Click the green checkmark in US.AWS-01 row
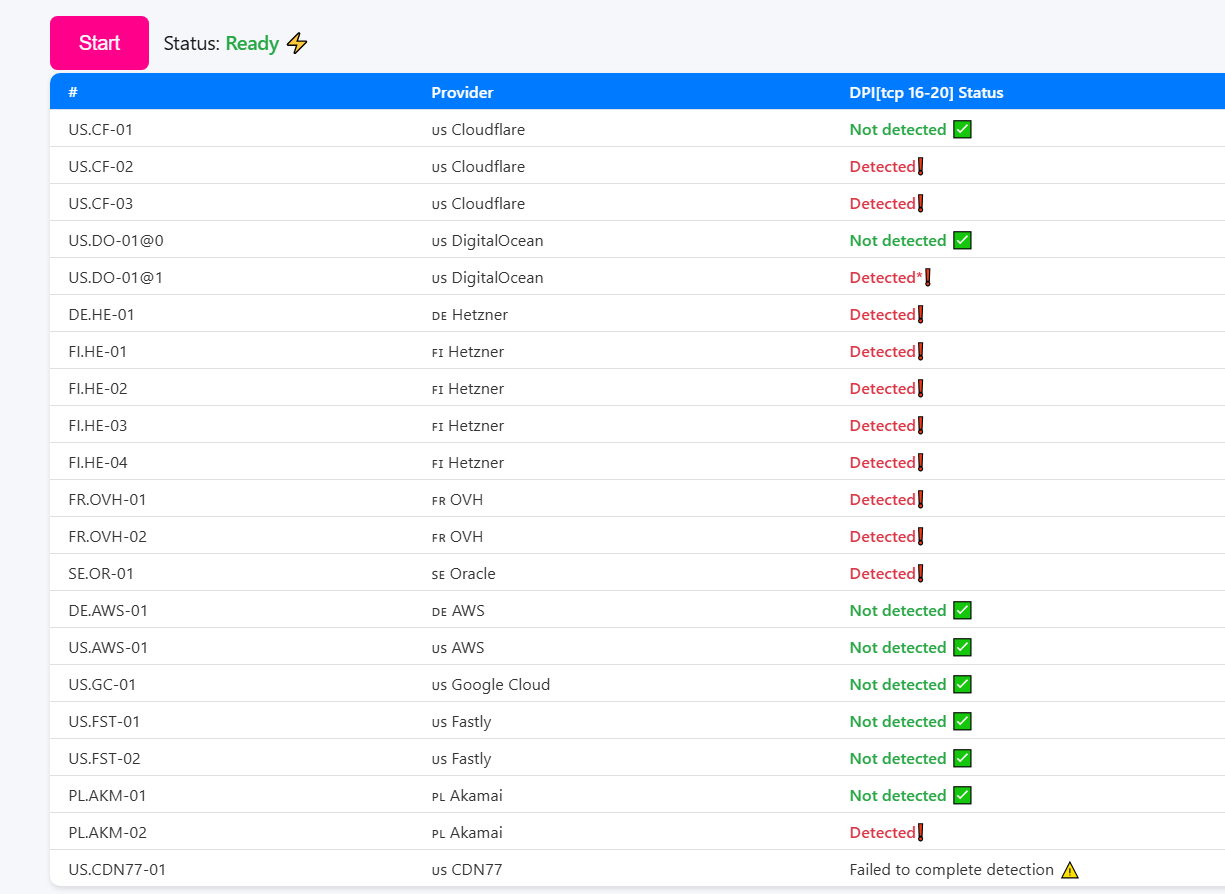This screenshot has width=1225, height=894. tap(962, 647)
